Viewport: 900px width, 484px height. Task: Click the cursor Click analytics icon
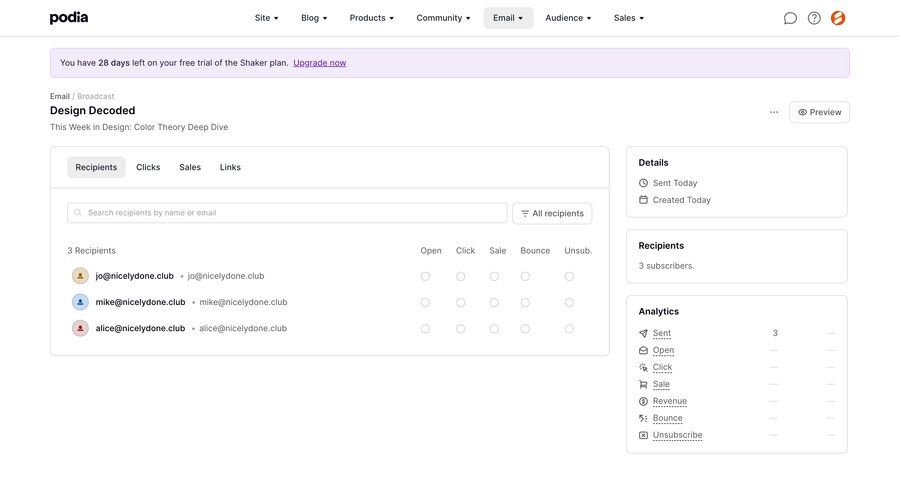(643, 367)
